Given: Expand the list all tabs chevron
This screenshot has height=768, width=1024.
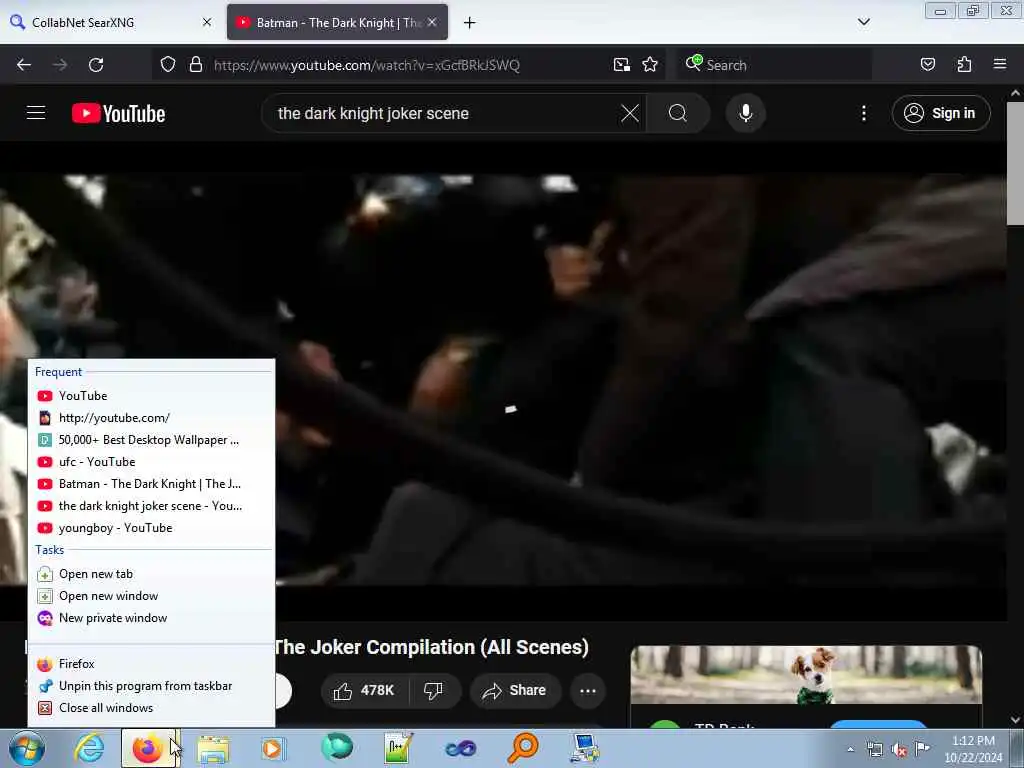Looking at the screenshot, I should click(863, 22).
